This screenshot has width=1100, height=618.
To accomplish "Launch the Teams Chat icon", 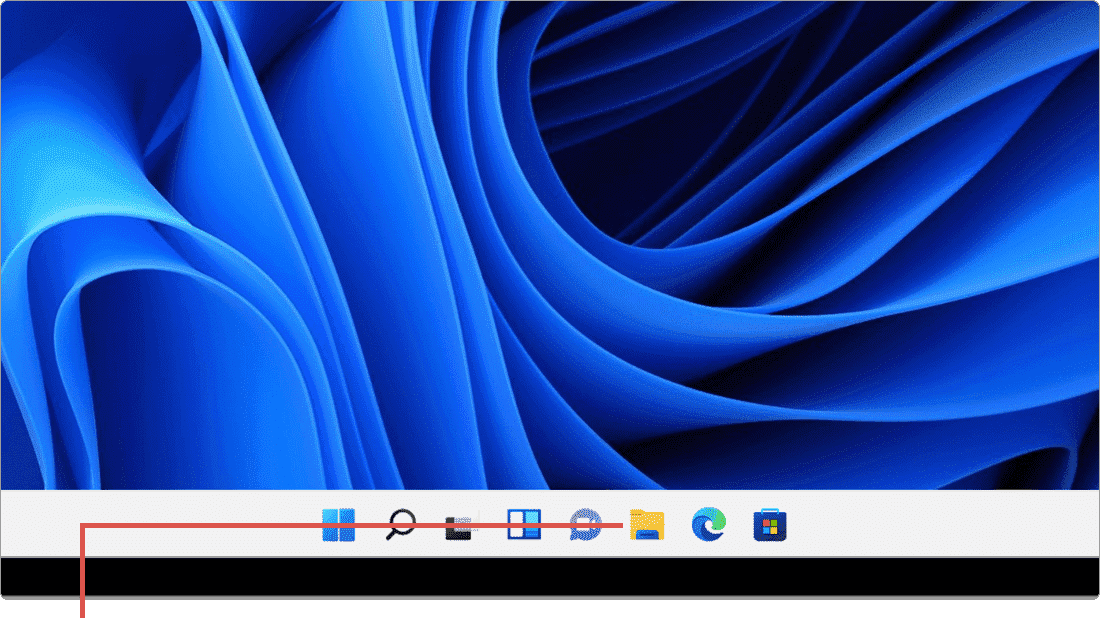I will [x=585, y=524].
